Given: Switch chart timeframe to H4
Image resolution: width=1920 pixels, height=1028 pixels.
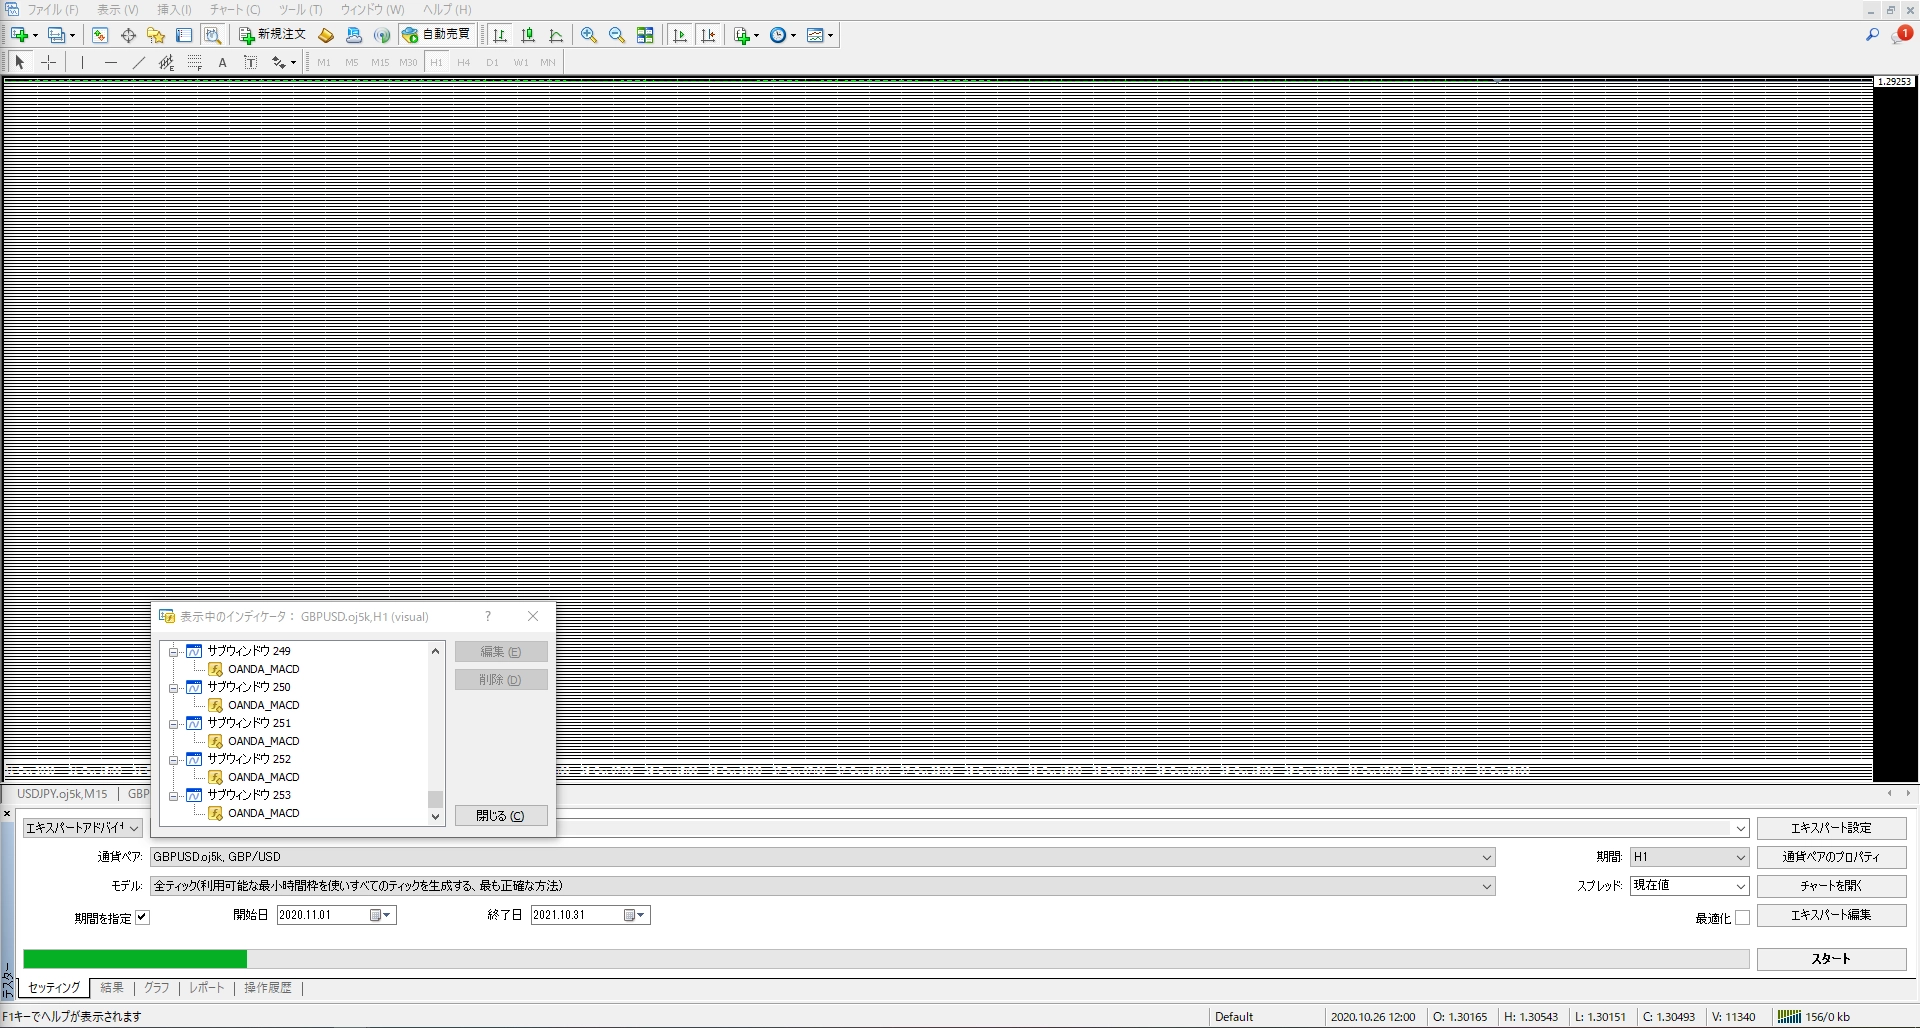Looking at the screenshot, I should [463, 62].
